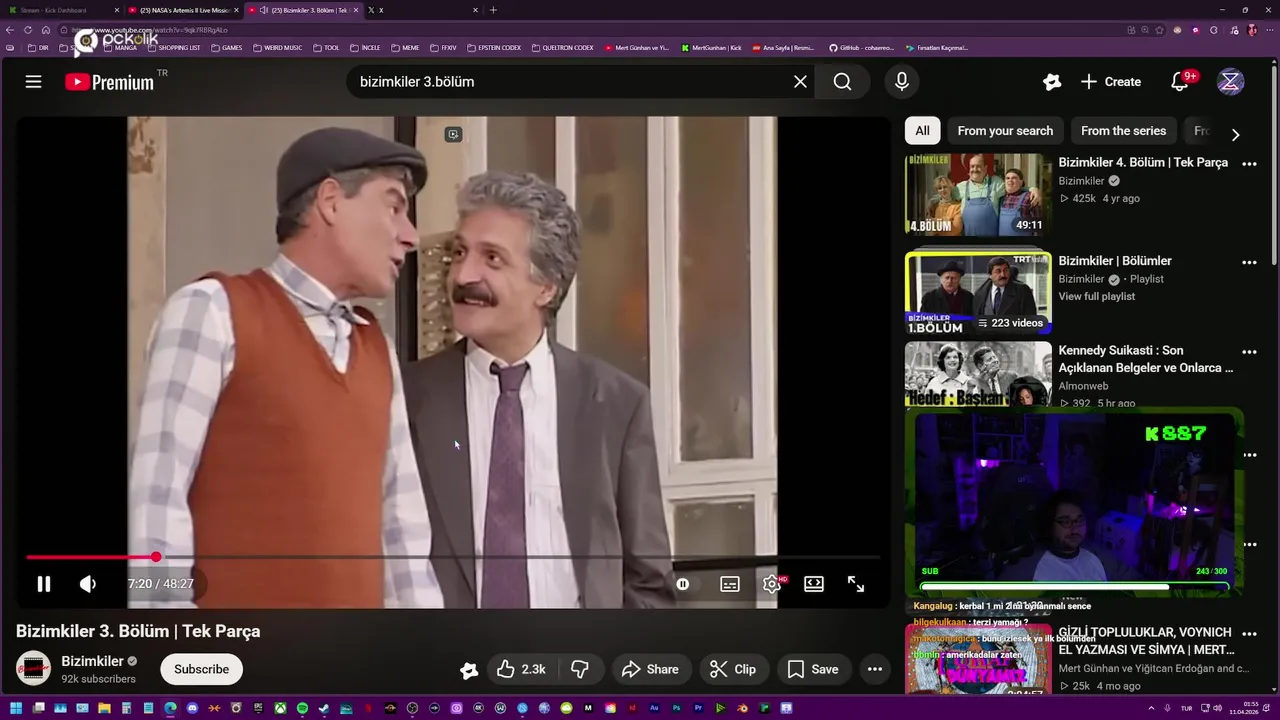Screen dimensions: 1280x720
Task: Like the video with 2.3k likes
Action: [521, 669]
